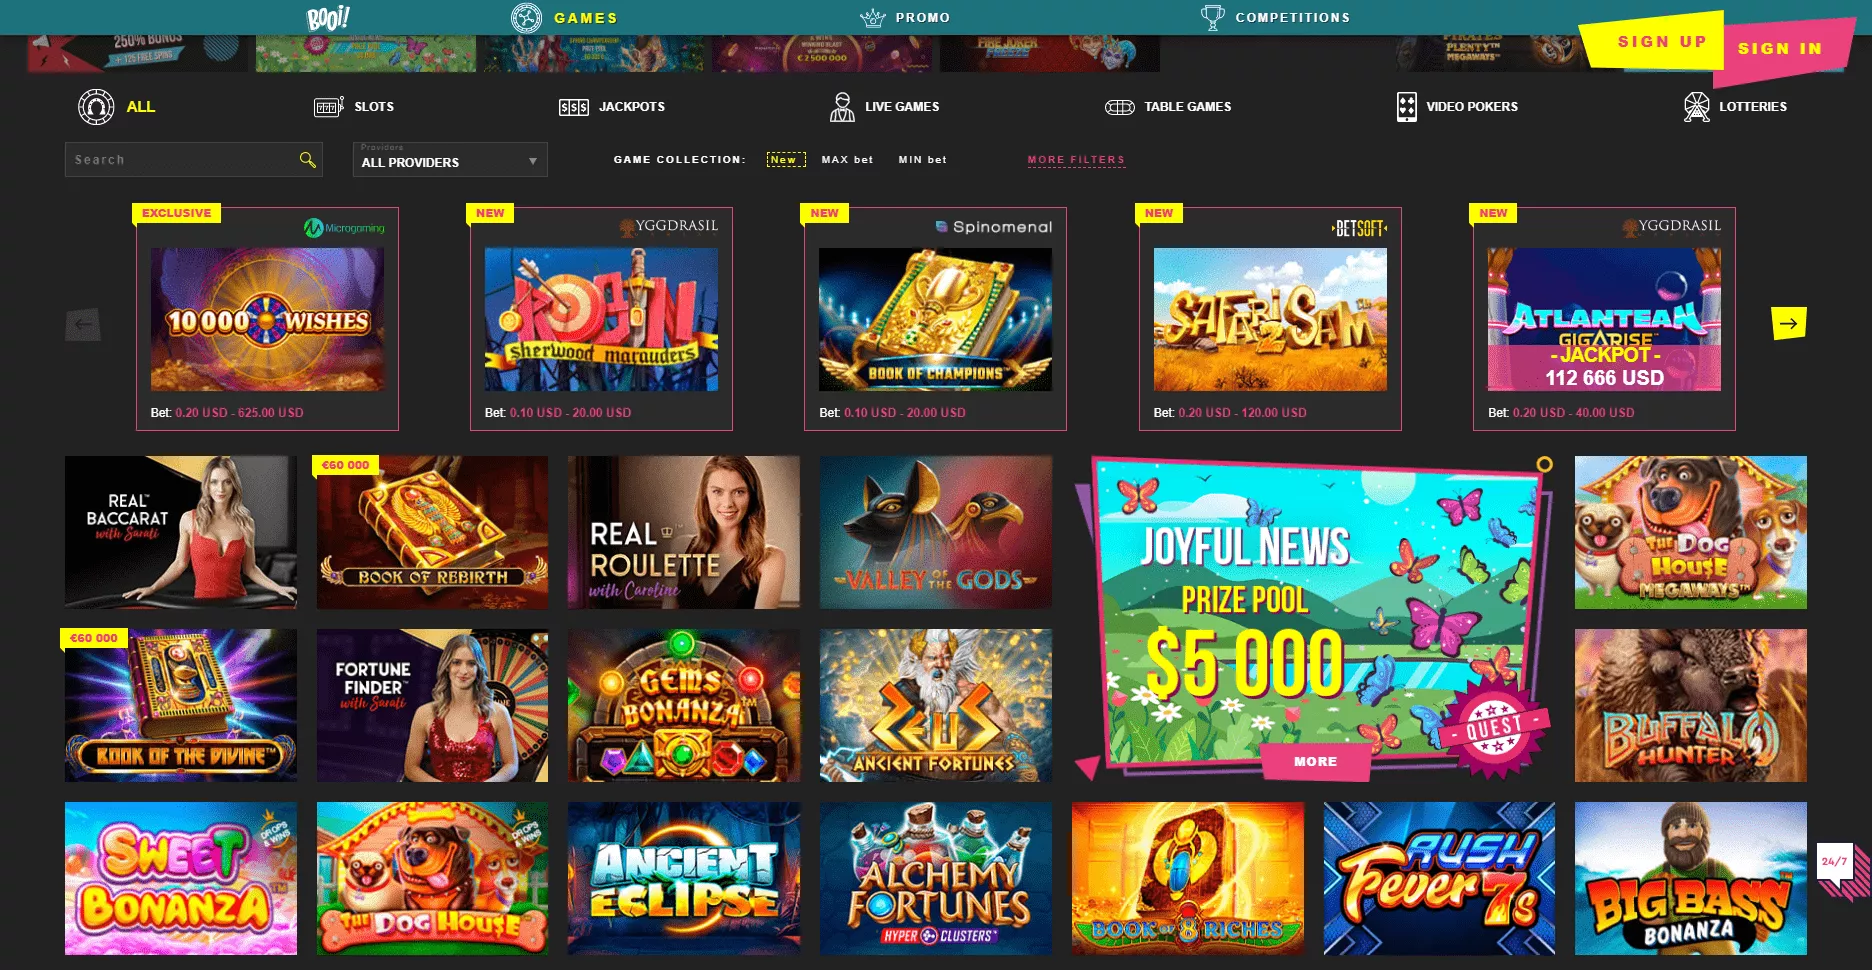
Task: Toggle the MAX bet filter
Action: pyautogui.click(x=847, y=159)
